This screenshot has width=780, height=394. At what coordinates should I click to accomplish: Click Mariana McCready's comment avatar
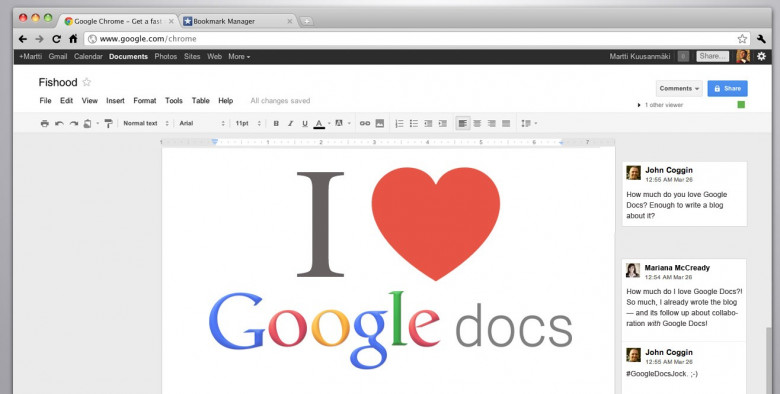(x=633, y=271)
